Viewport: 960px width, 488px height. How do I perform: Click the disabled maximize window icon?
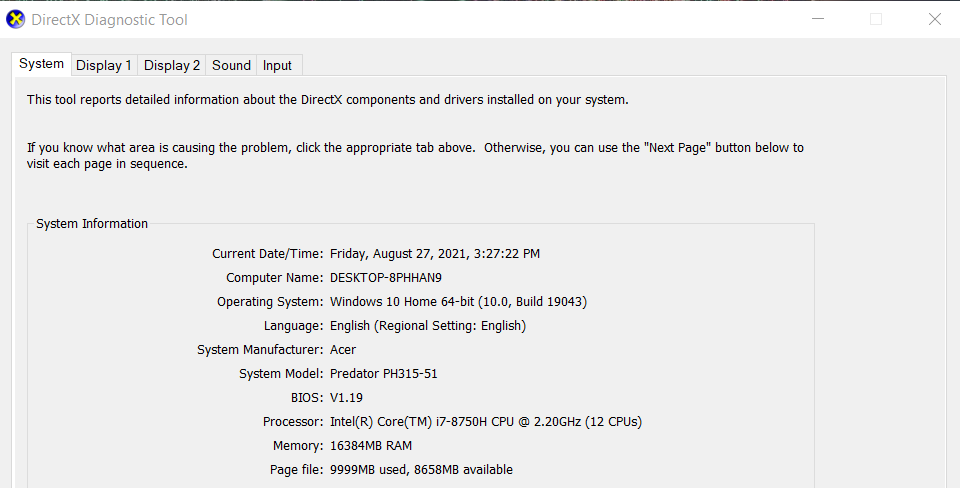tap(876, 19)
